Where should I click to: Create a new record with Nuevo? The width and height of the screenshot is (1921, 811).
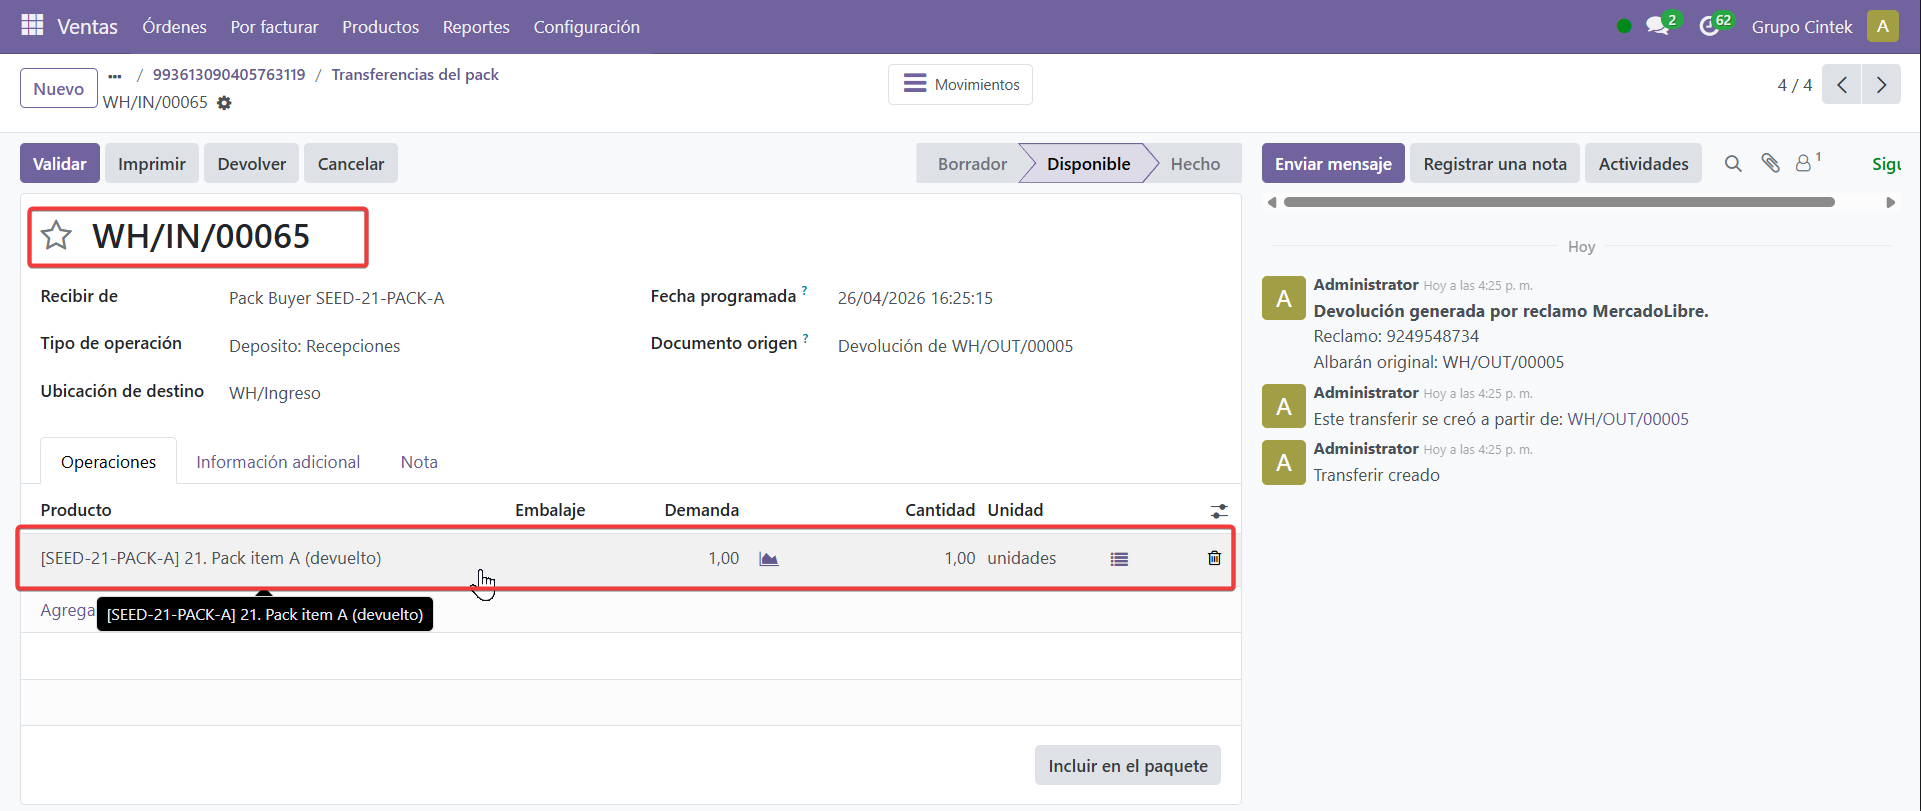pyautogui.click(x=59, y=89)
